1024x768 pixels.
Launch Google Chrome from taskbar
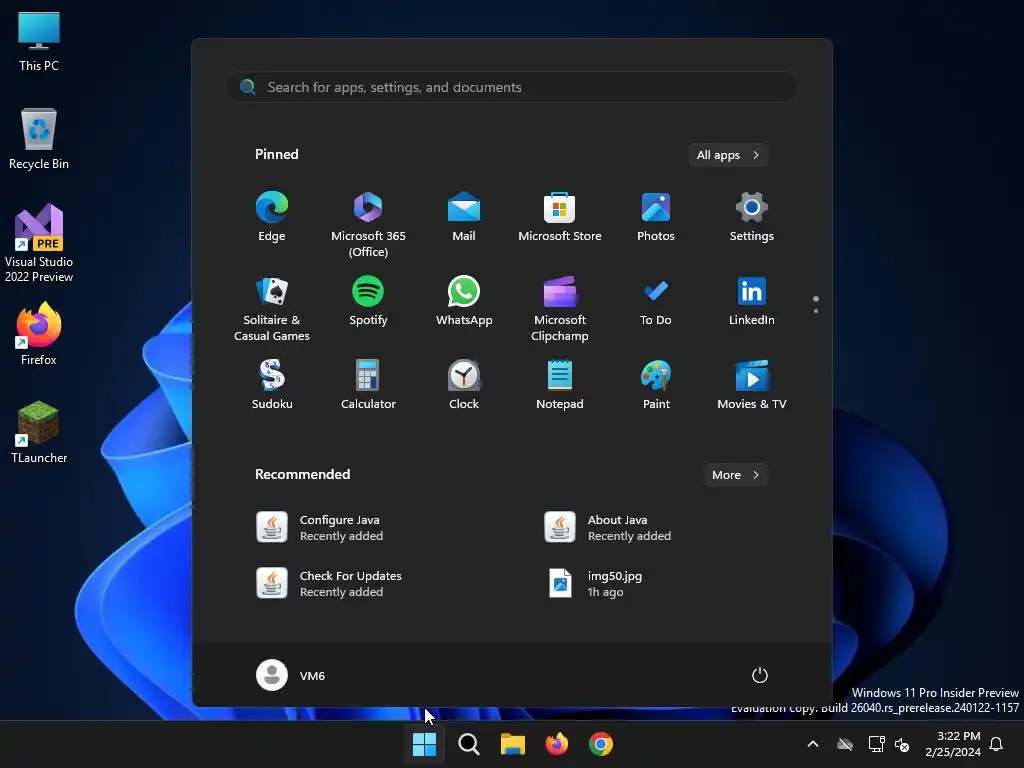(x=601, y=744)
